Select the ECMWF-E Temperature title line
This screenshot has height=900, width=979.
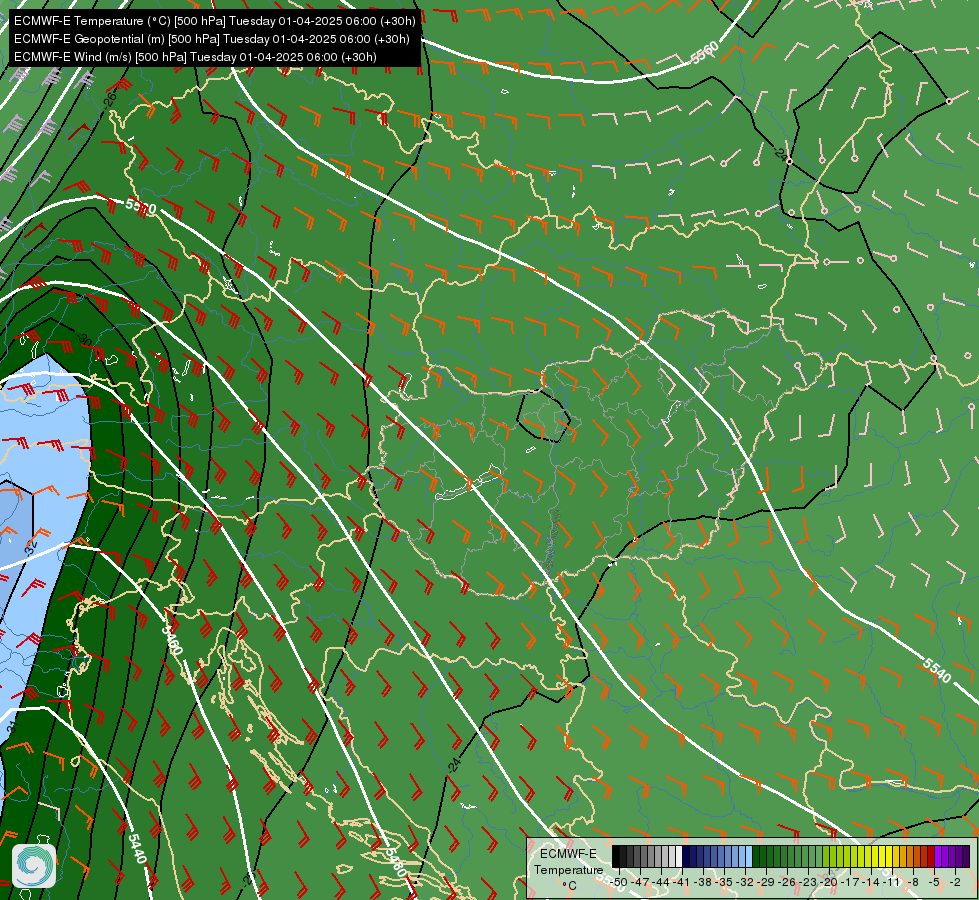215,21
